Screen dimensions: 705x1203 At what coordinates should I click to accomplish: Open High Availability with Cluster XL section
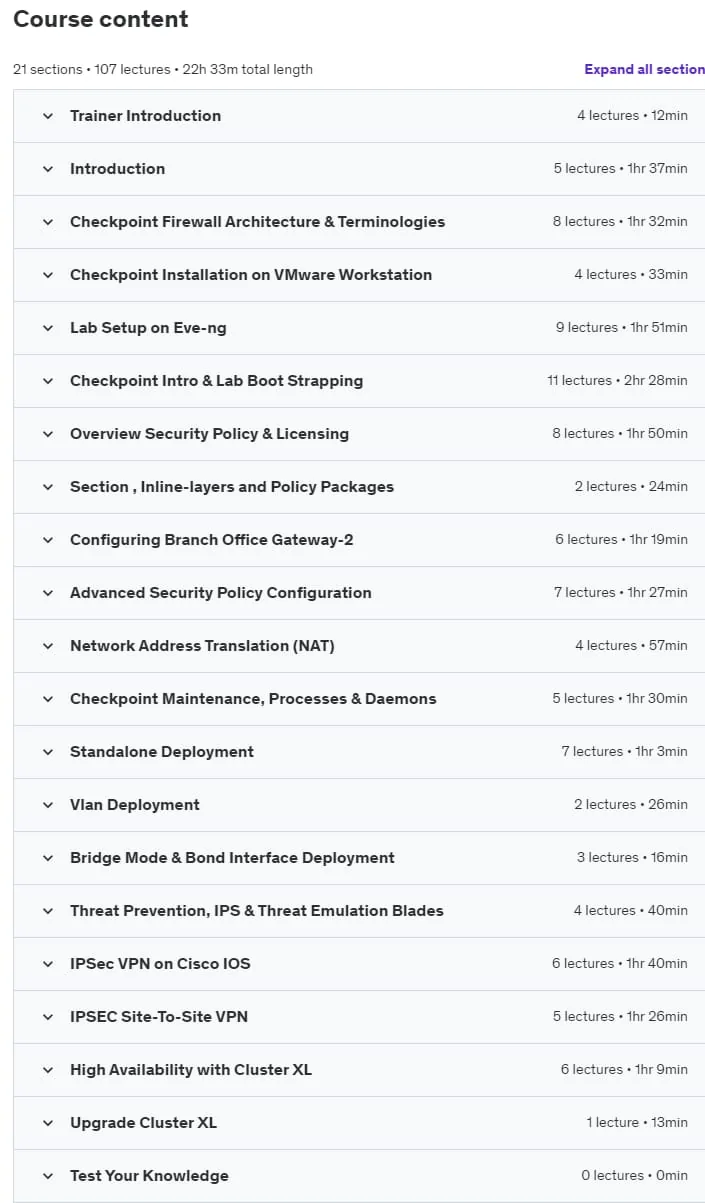[359, 1070]
